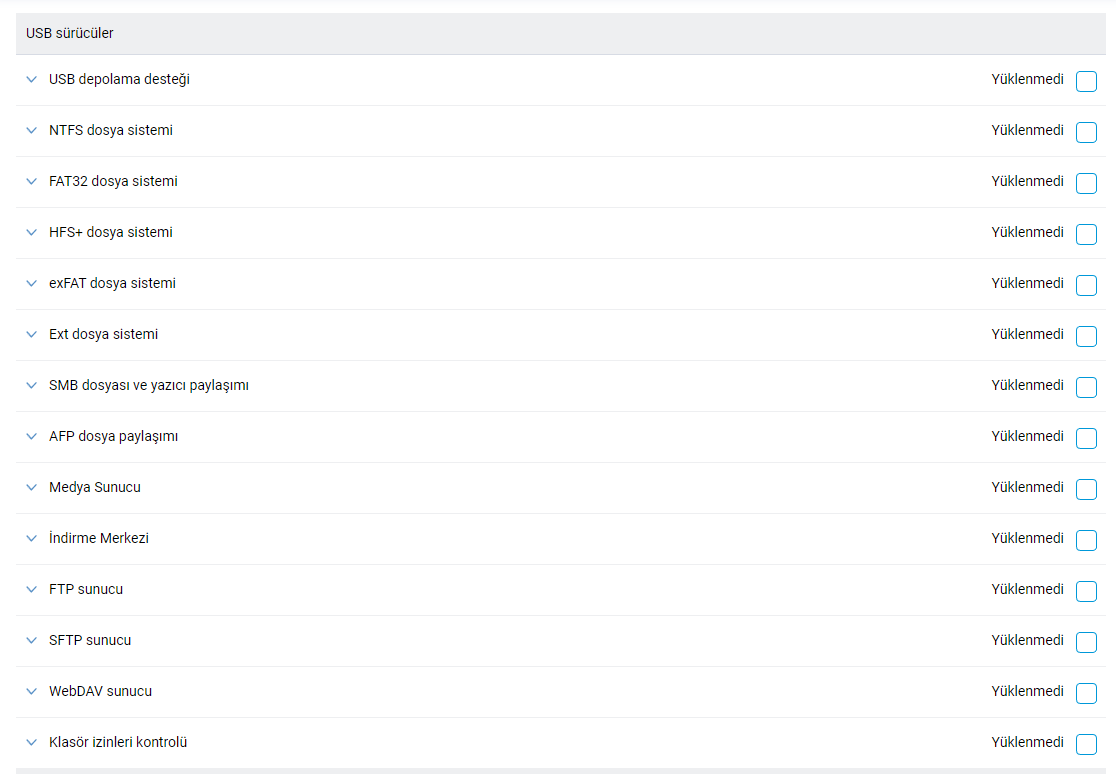Check the Ext dosya sistemi checkbox
The width and height of the screenshot is (1116, 774).
click(1086, 336)
